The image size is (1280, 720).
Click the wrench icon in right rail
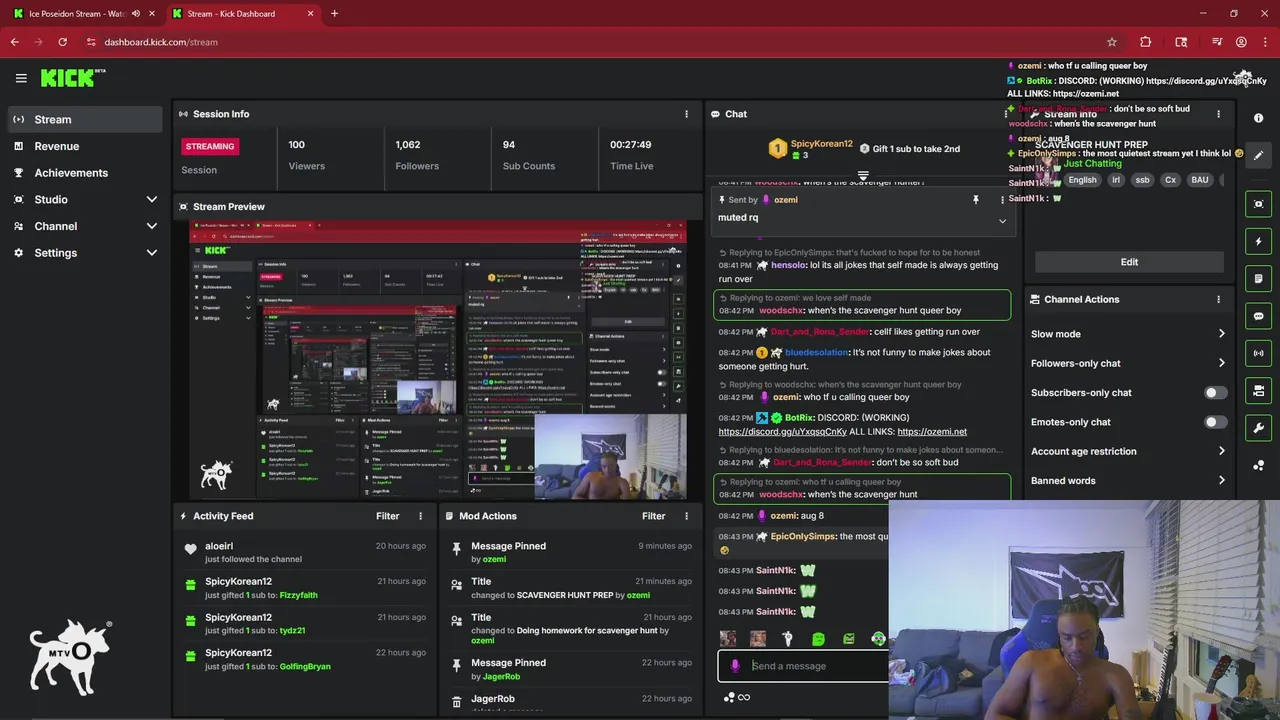(1258, 428)
